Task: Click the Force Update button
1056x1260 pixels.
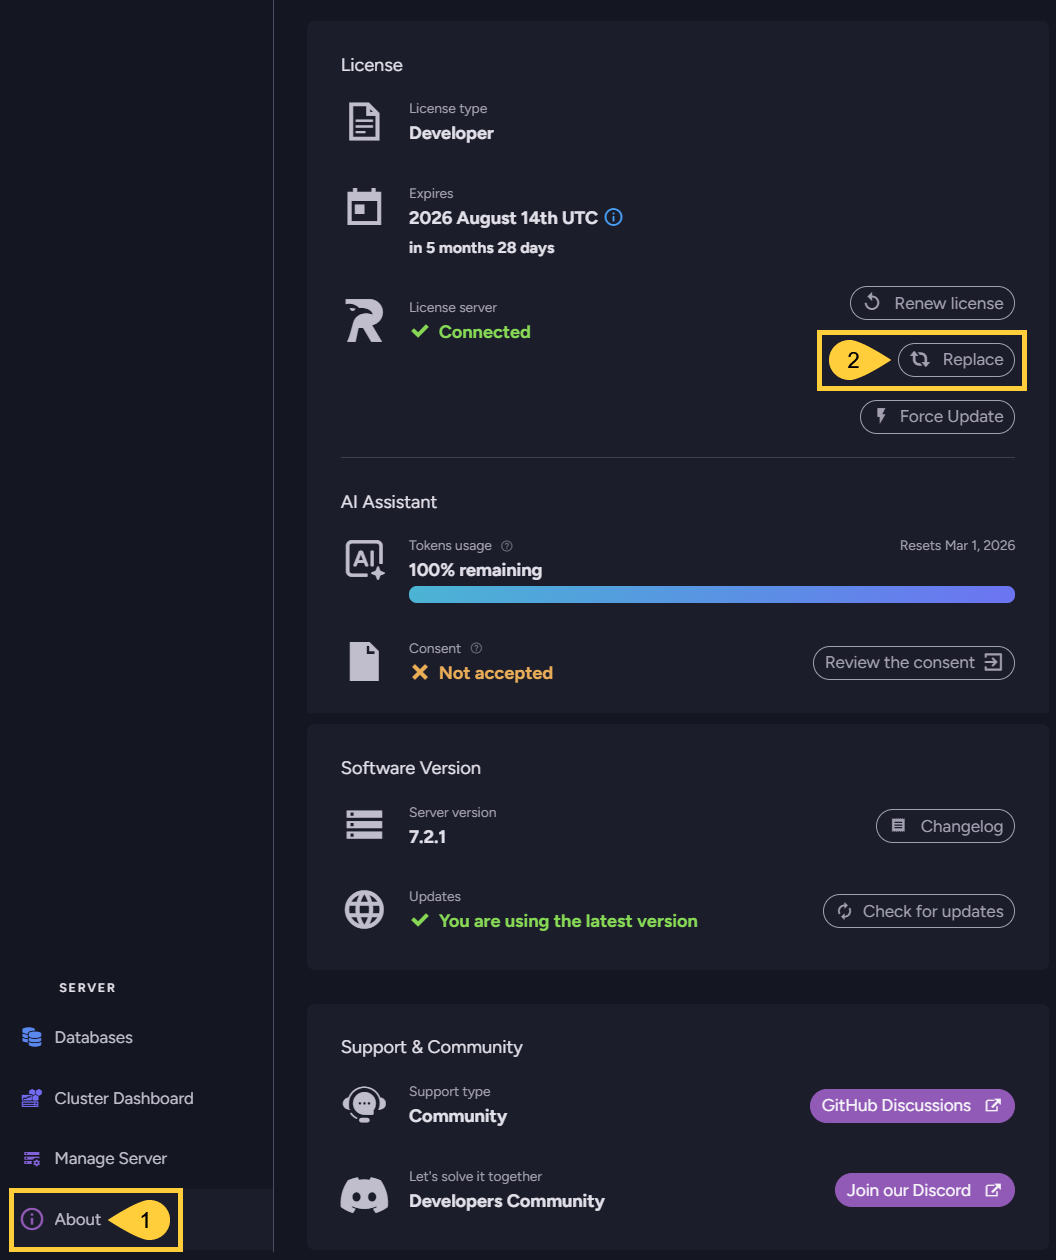Action: (937, 417)
